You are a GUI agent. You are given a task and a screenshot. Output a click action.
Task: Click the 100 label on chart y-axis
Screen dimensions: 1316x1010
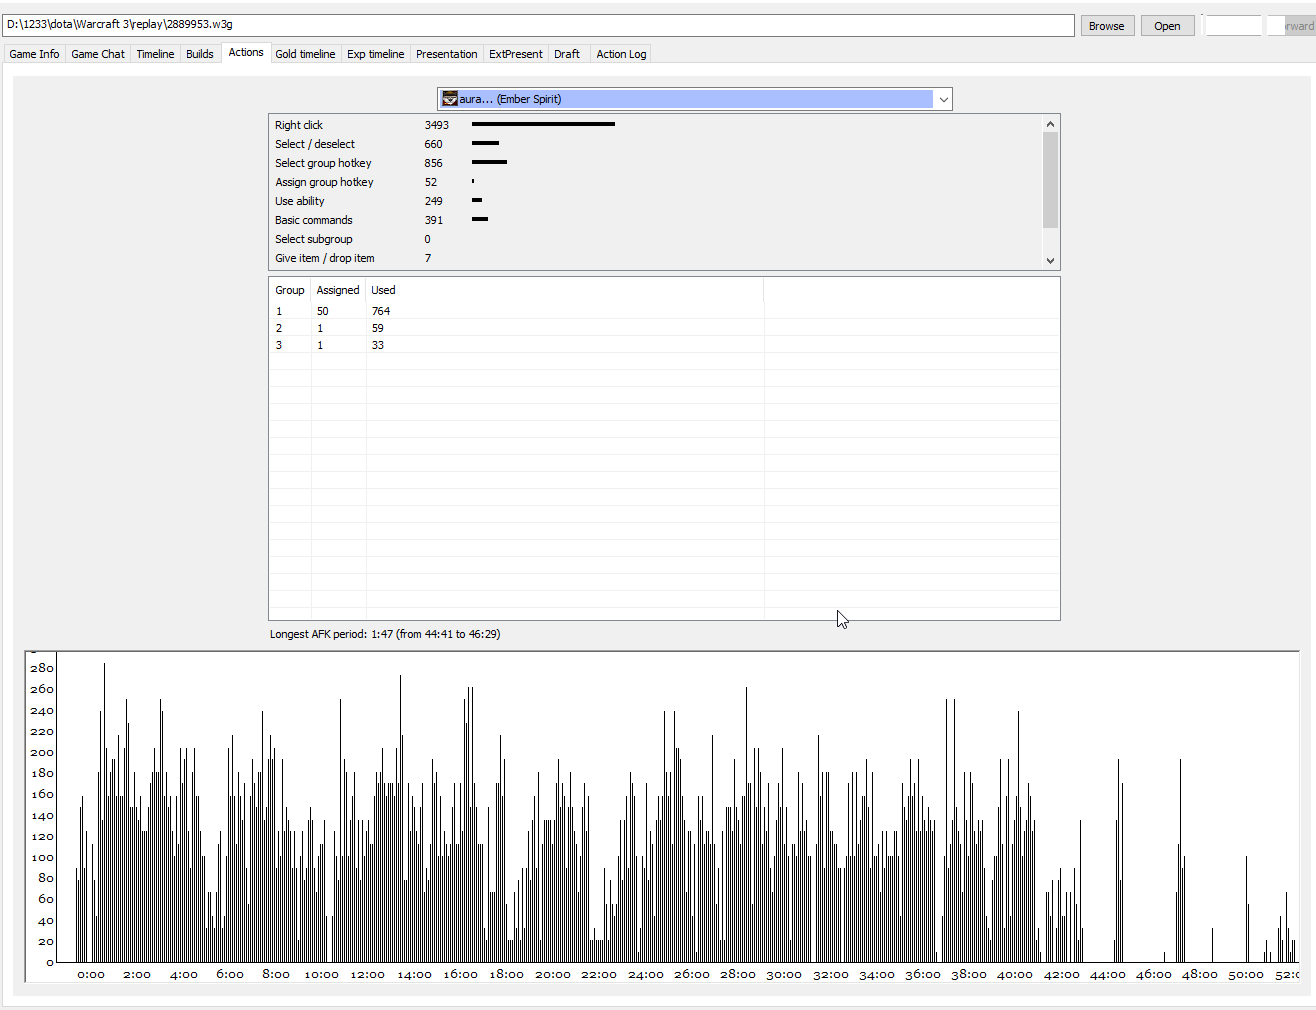[x=42, y=857]
